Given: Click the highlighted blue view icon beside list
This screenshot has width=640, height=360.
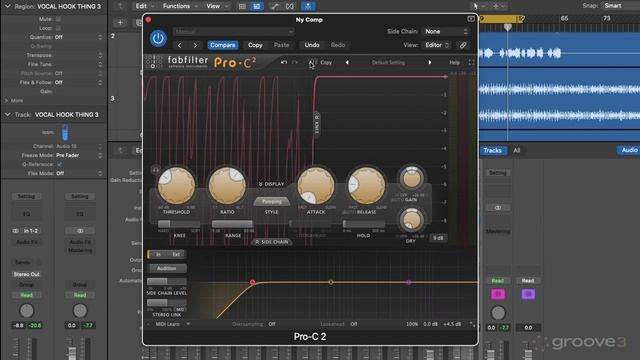Looking at the screenshot, I should (257, 6).
